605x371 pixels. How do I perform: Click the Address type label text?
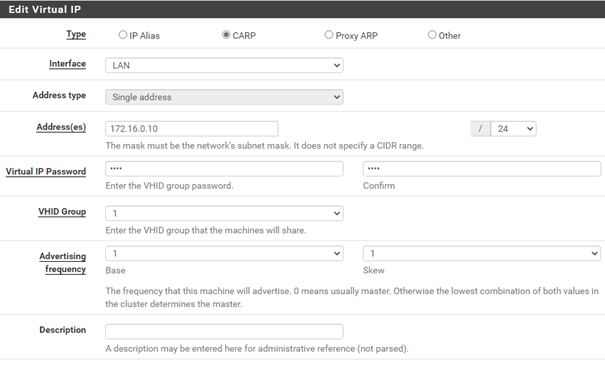pos(59,95)
